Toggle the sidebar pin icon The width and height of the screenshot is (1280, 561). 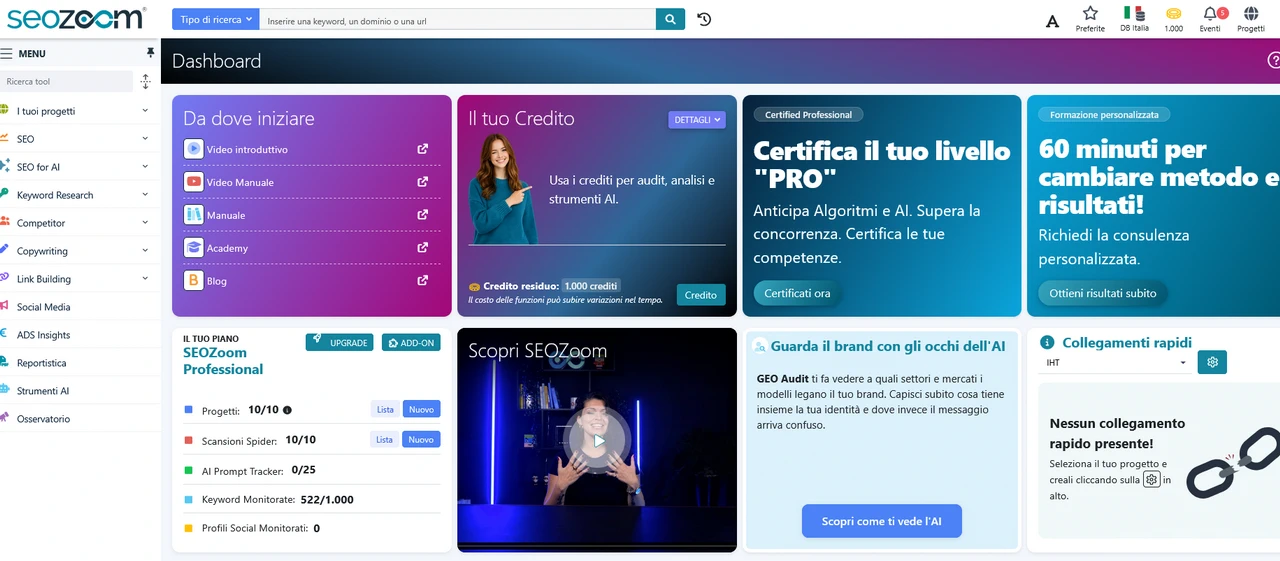pos(151,52)
